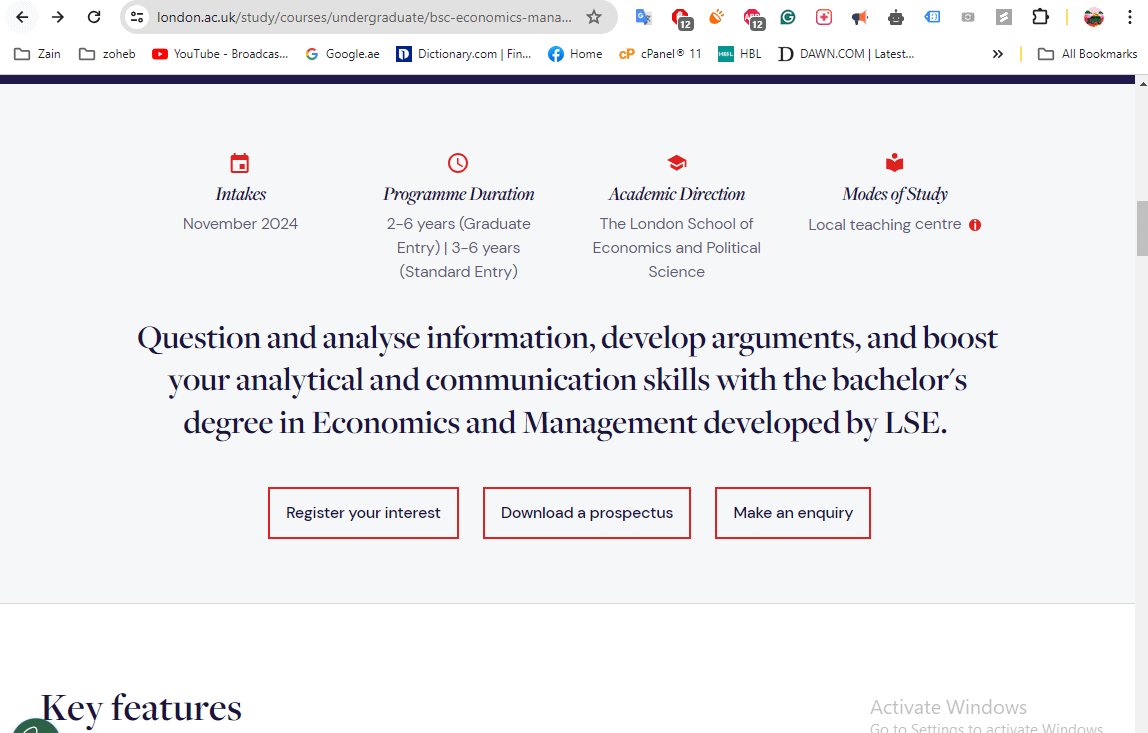Expand the hidden bookmarks chevron
The height and width of the screenshot is (733, 1148).
[x=997, y=54]
